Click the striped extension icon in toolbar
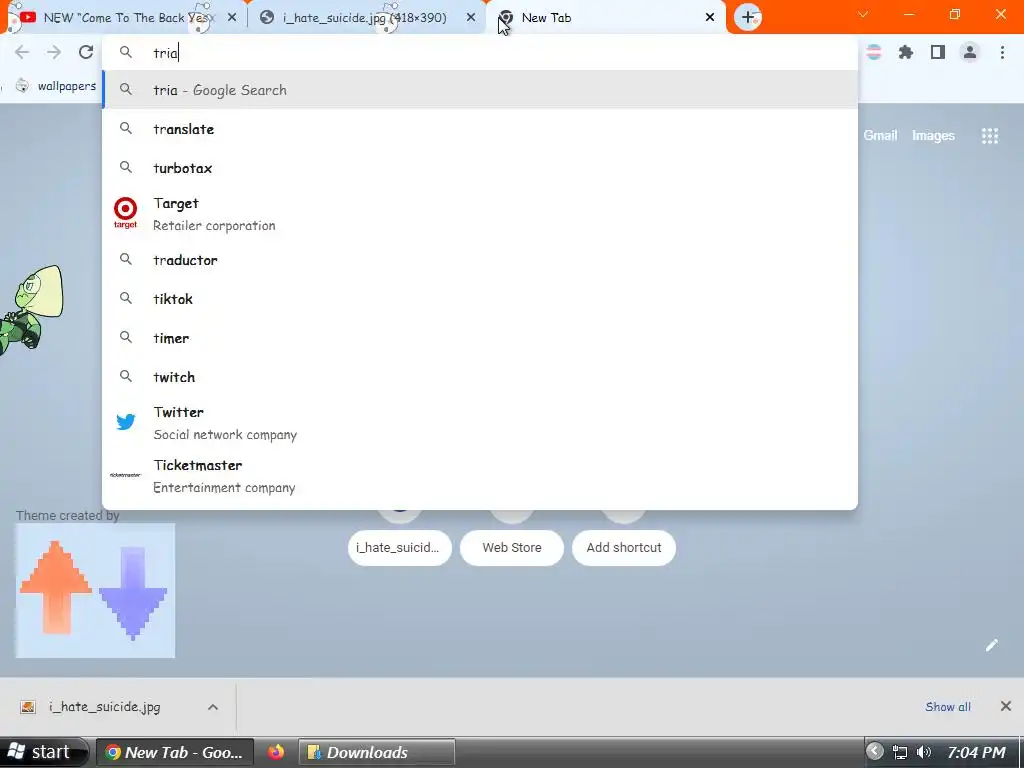This screenshot has height=768, width=1024. [874, 52]
